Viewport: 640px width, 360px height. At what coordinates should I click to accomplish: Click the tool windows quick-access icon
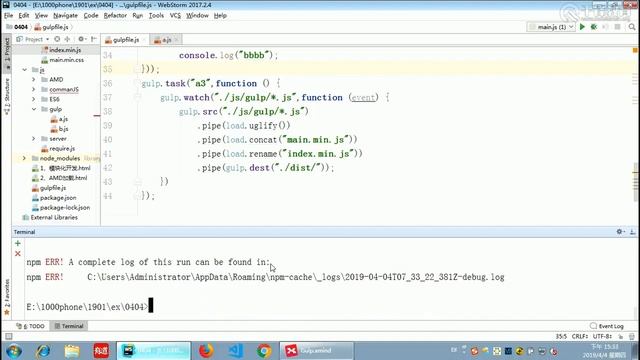tap(9, 336)
